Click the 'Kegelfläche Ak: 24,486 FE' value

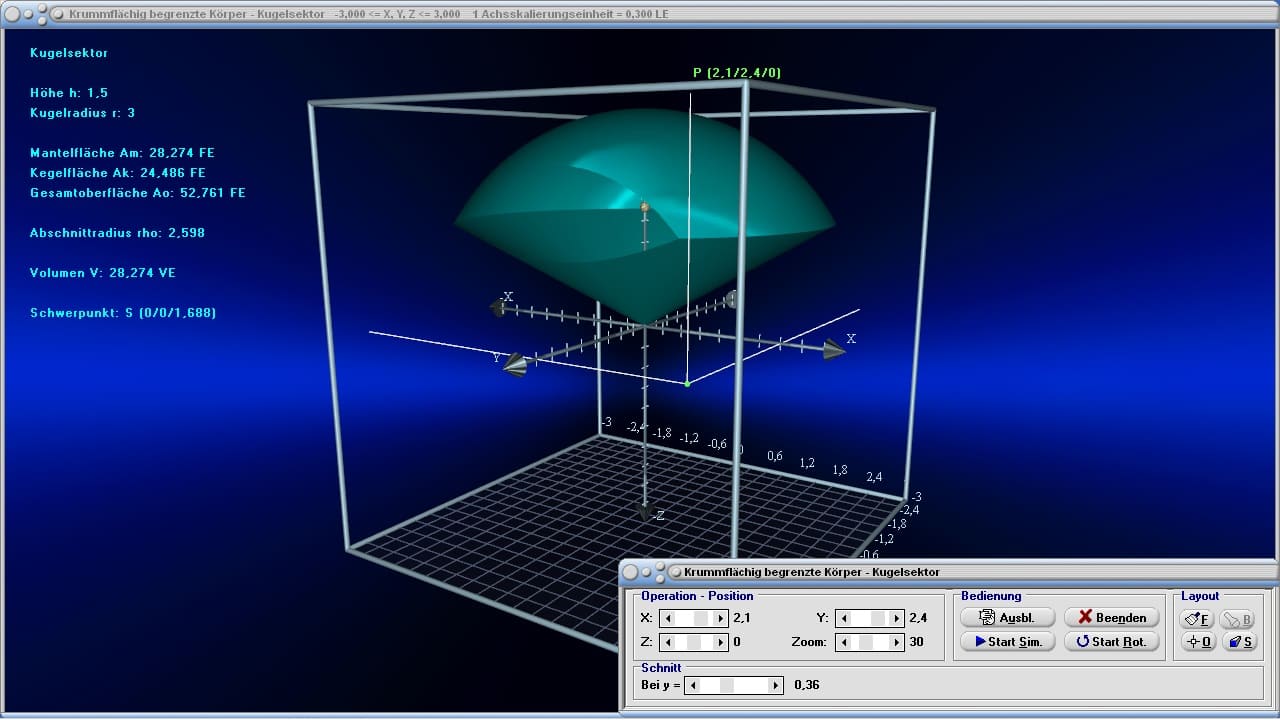coord(118,173)
